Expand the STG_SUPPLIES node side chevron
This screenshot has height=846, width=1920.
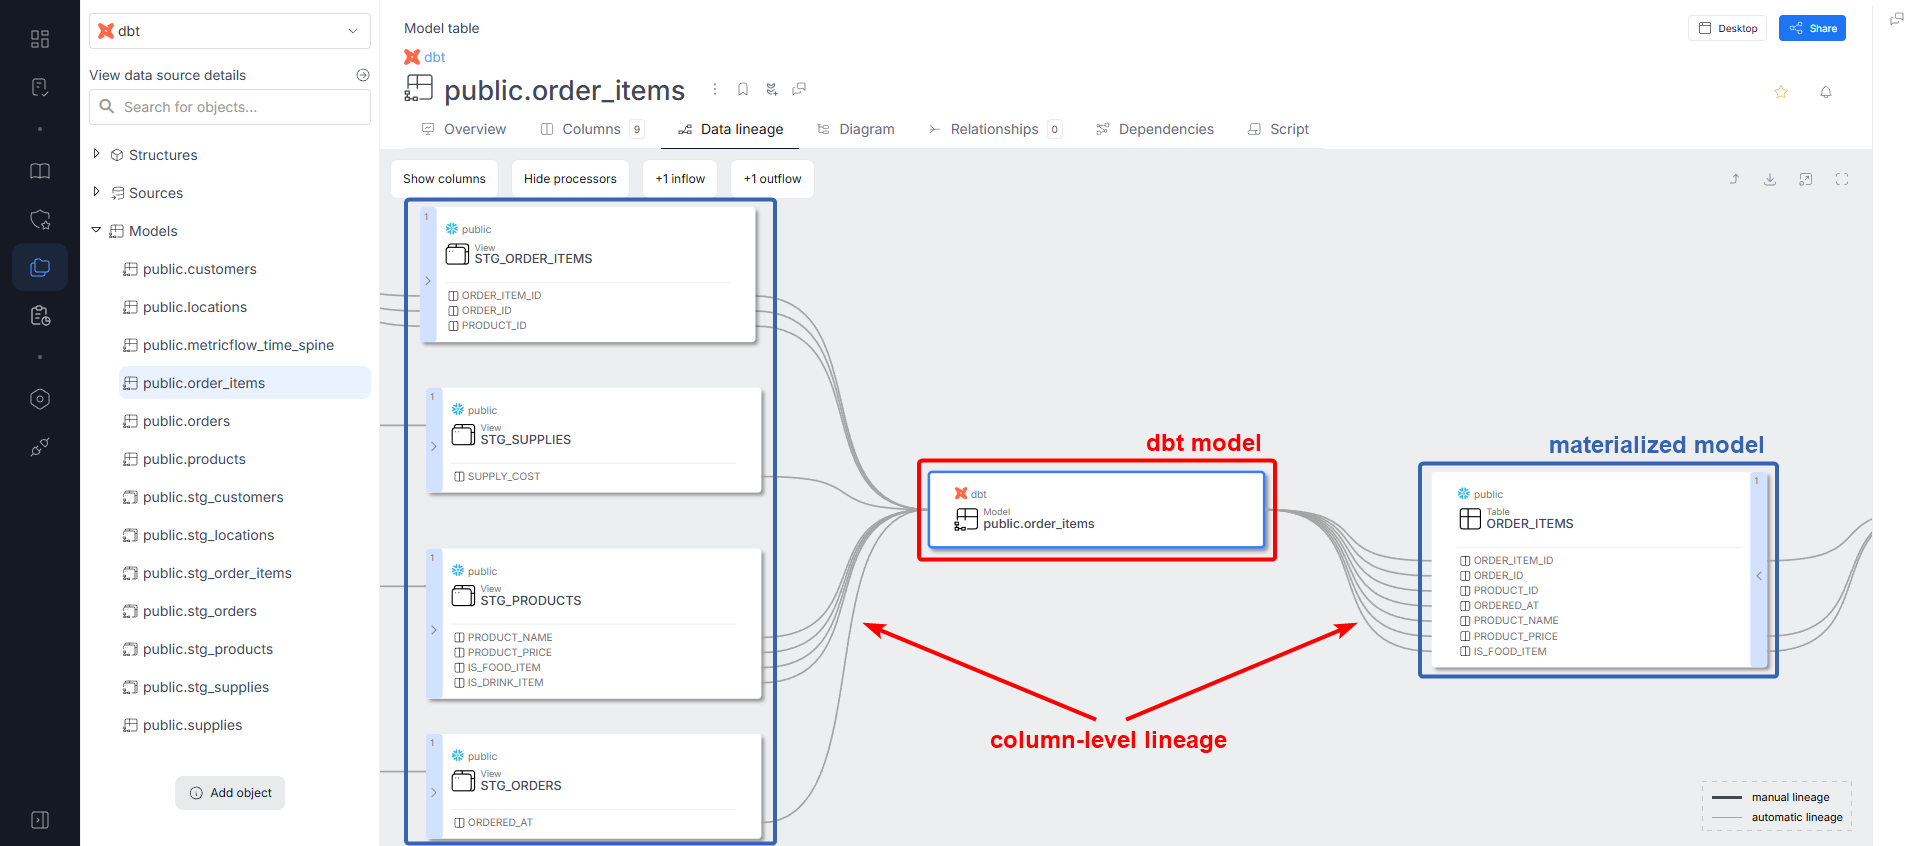434,446
